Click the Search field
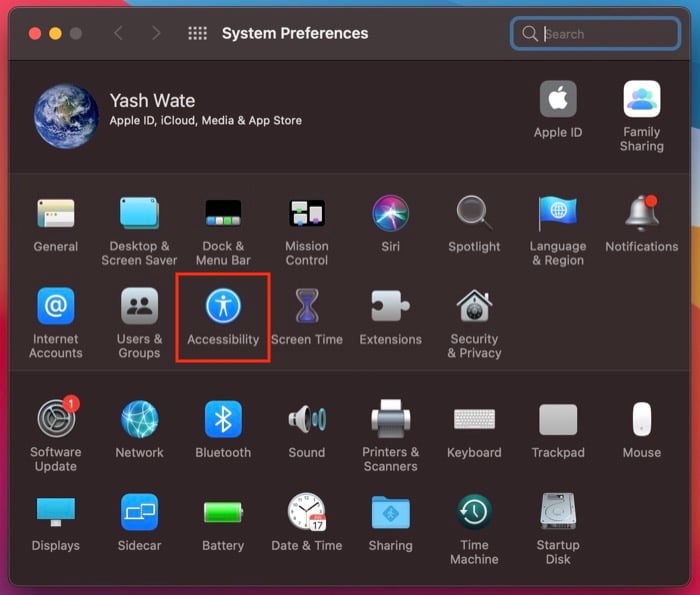 [595, 33]
